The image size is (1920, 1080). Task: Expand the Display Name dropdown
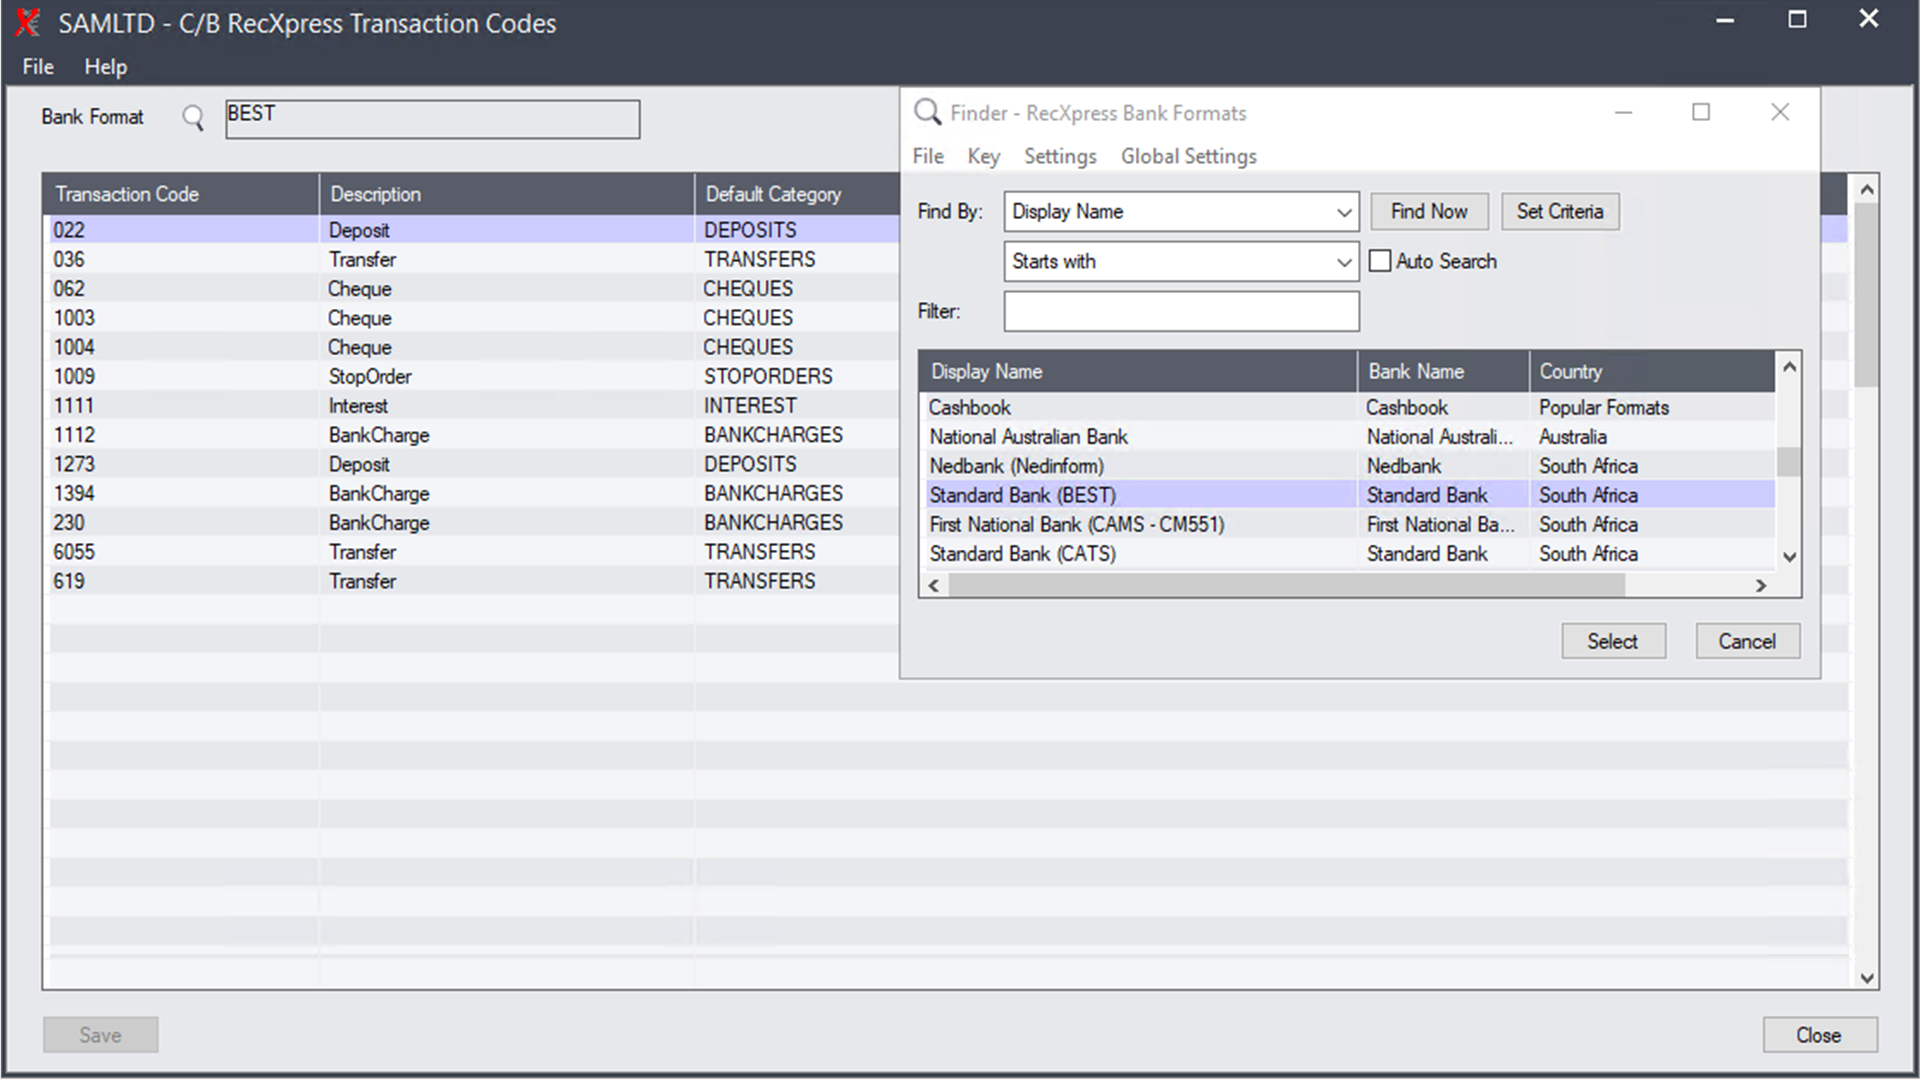coord(1343,212)
